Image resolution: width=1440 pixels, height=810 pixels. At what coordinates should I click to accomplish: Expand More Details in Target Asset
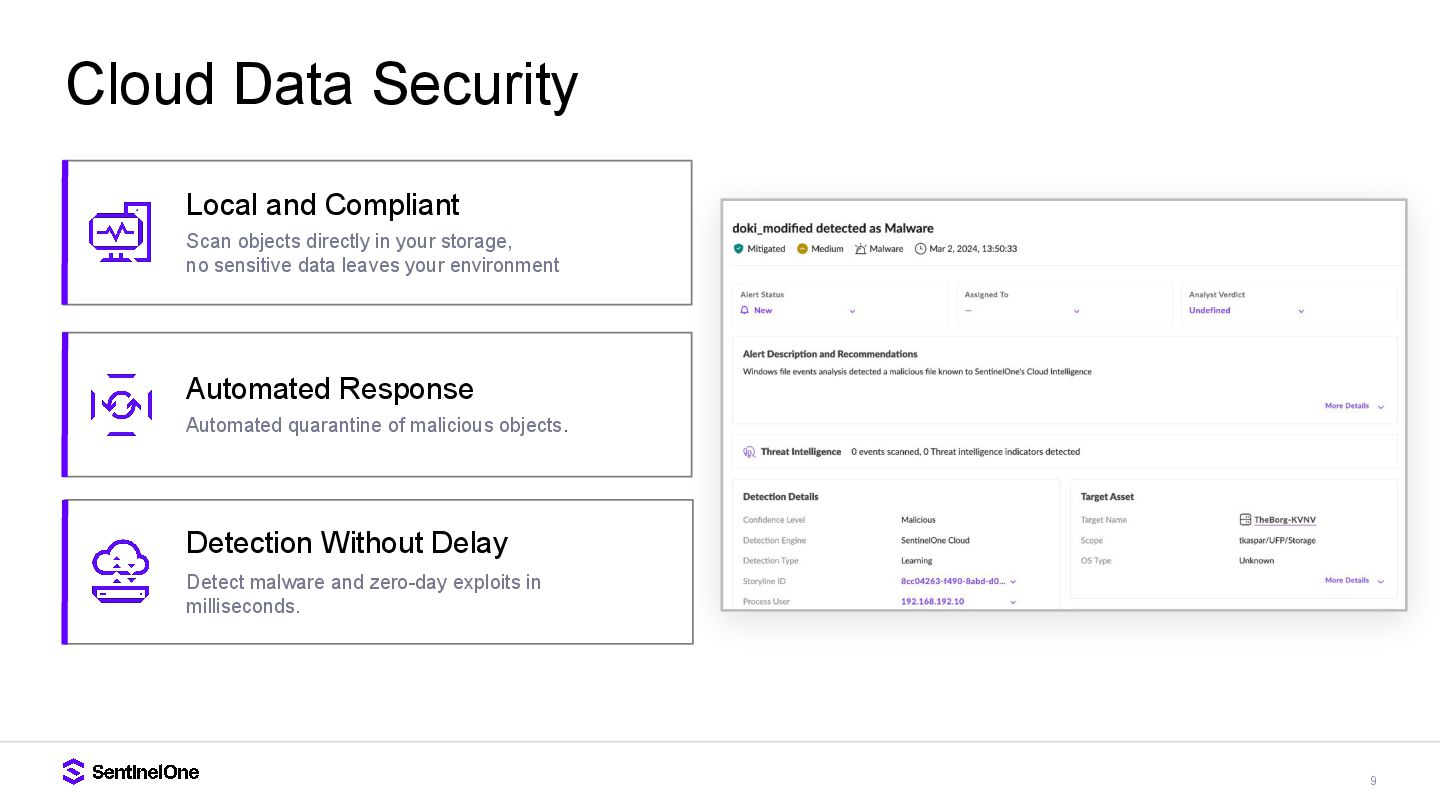(1354, 580)
